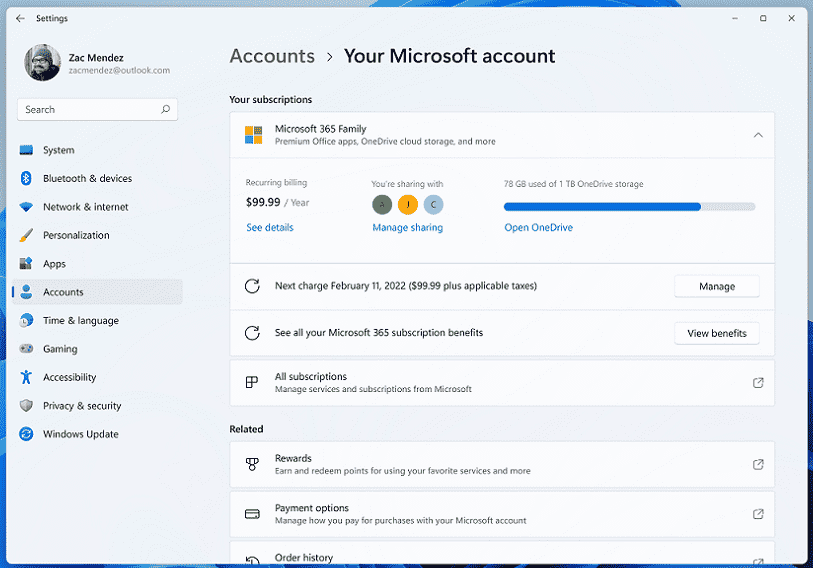813x568 pixels.
Task: Click the refresh icon beside Next charge
Action: (252, 286)
